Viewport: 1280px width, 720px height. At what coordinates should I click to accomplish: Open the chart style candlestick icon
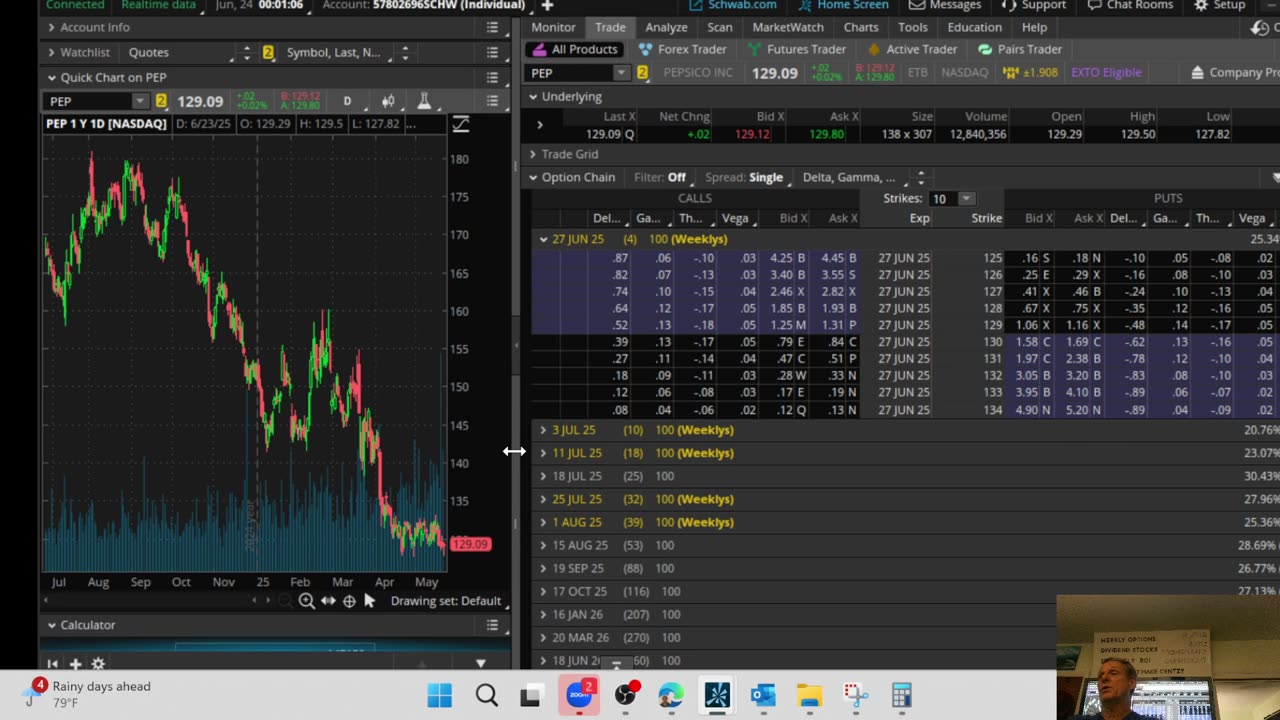(x=388, y=101)
